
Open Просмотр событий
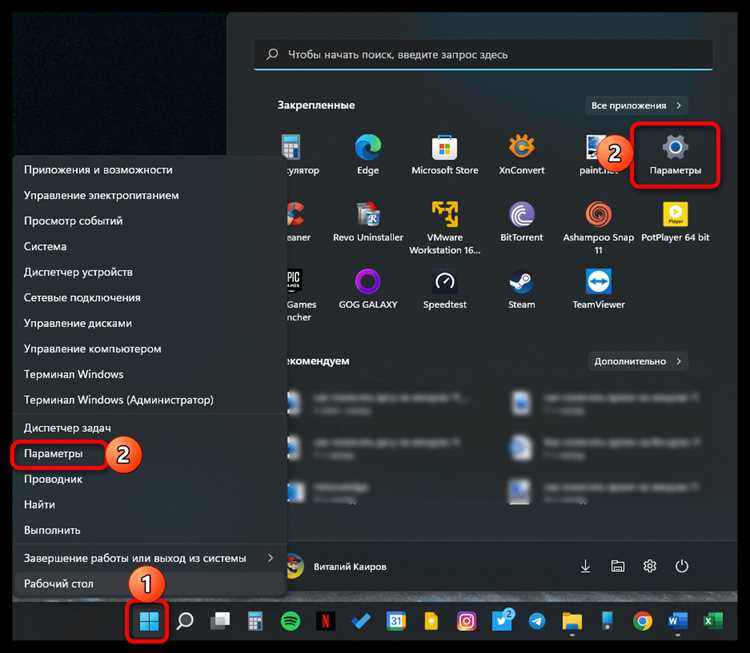(x=149, y=221)
